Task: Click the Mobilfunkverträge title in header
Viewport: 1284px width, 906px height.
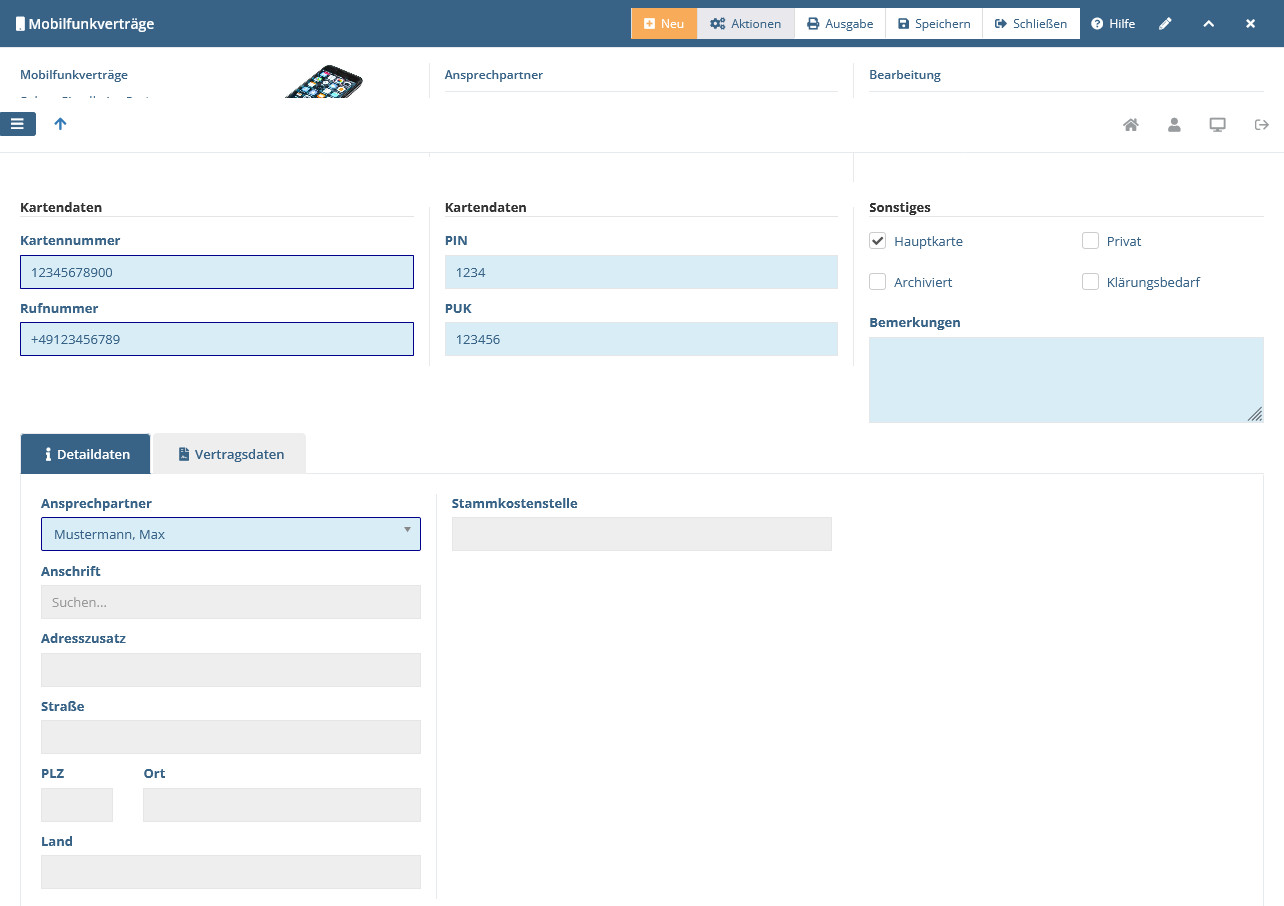Action: 91,23
